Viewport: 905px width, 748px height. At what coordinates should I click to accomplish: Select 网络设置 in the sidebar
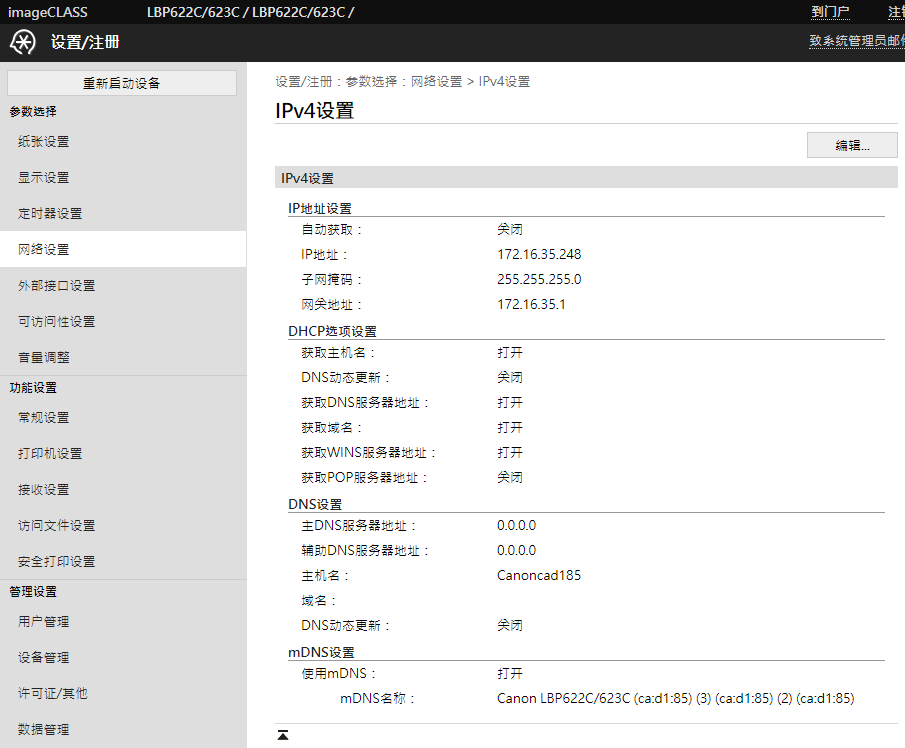[123, 249]
